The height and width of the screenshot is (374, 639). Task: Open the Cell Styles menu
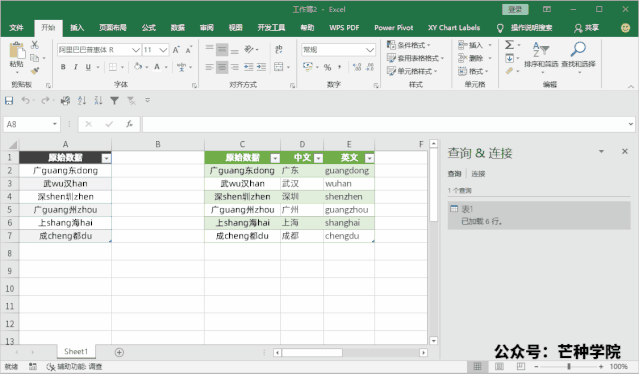(412, 71)
